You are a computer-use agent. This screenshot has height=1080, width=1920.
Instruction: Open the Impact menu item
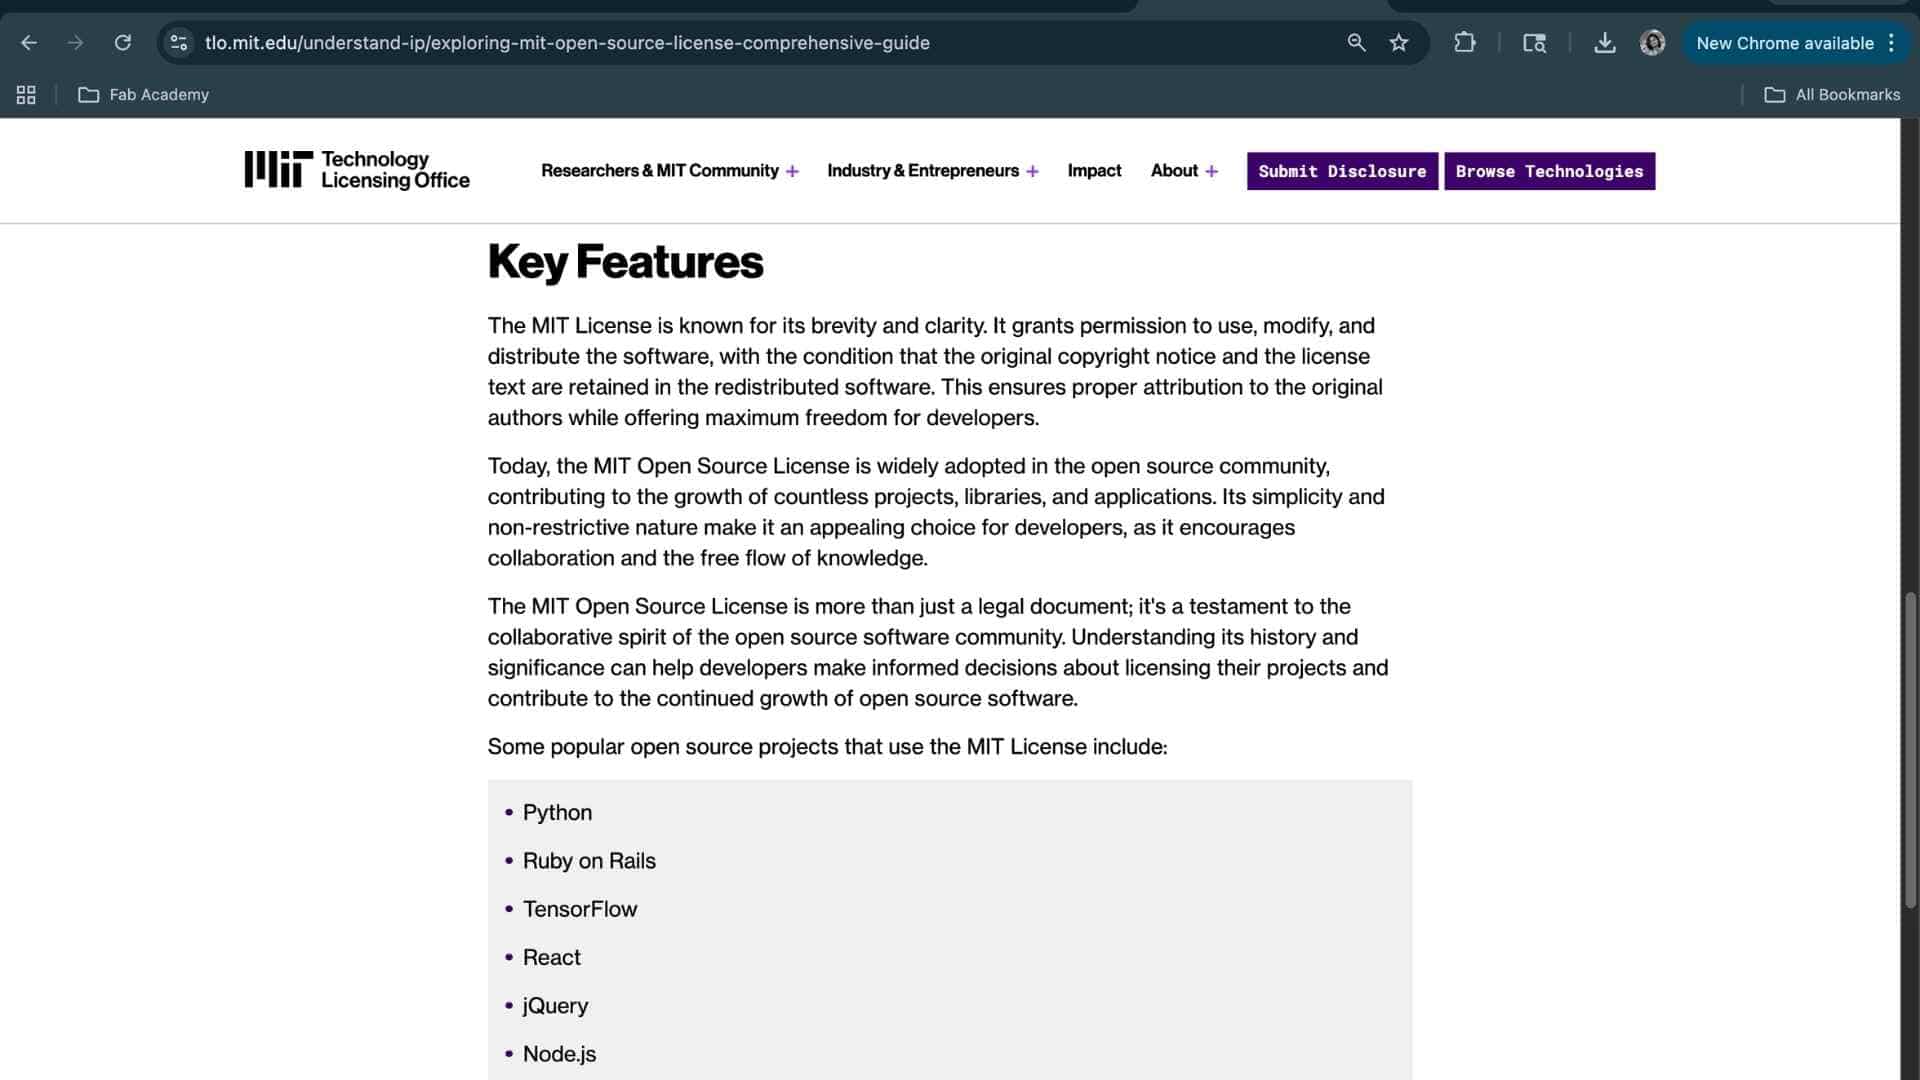tap(1094, 171)
